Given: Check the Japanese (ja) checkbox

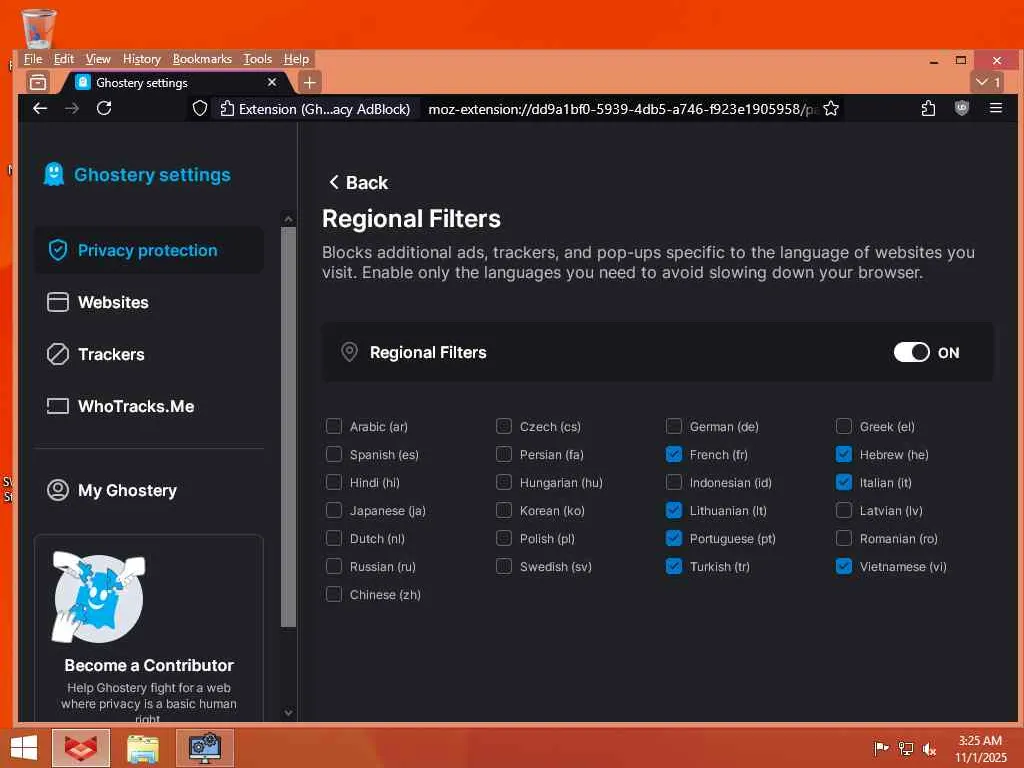Looking at the screenshot, I should 334,510.
